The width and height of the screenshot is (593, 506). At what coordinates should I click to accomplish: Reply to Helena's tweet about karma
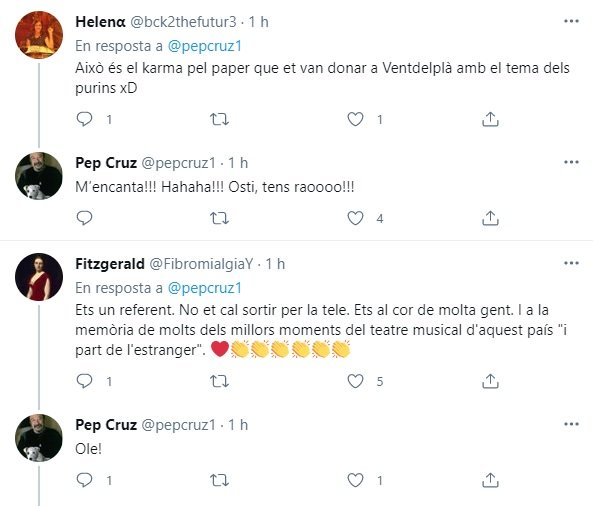pos(84,119)
